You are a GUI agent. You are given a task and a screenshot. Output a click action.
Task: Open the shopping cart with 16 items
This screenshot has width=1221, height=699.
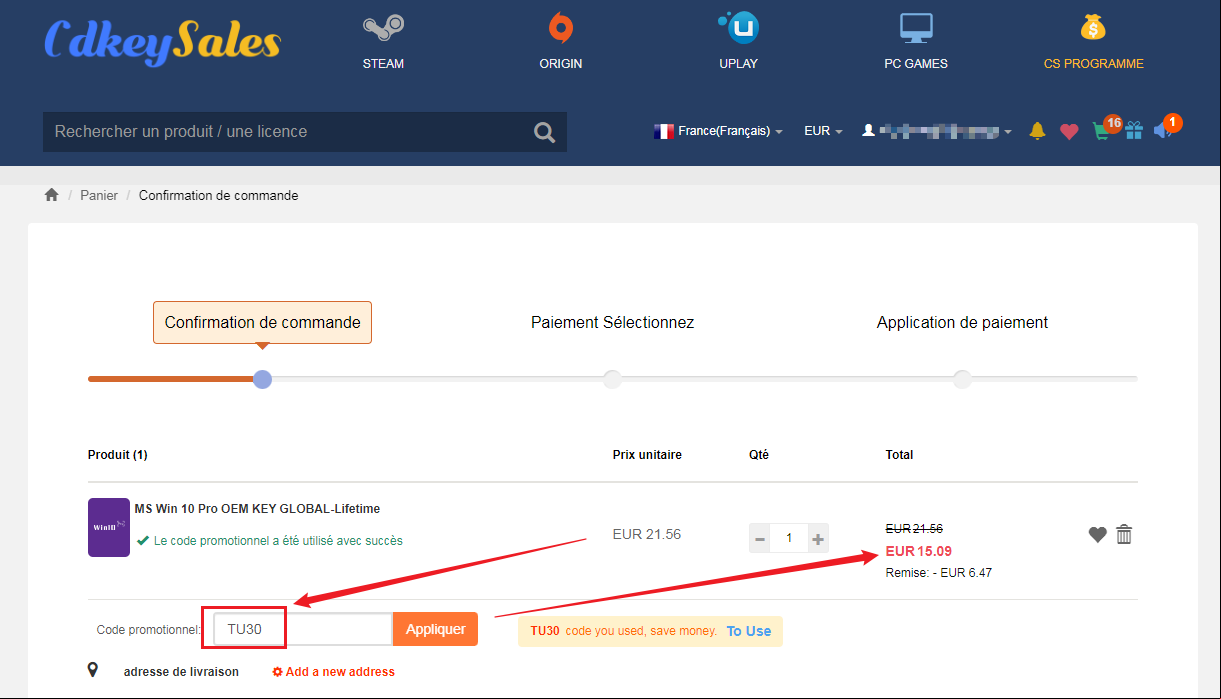(1102, 129)
